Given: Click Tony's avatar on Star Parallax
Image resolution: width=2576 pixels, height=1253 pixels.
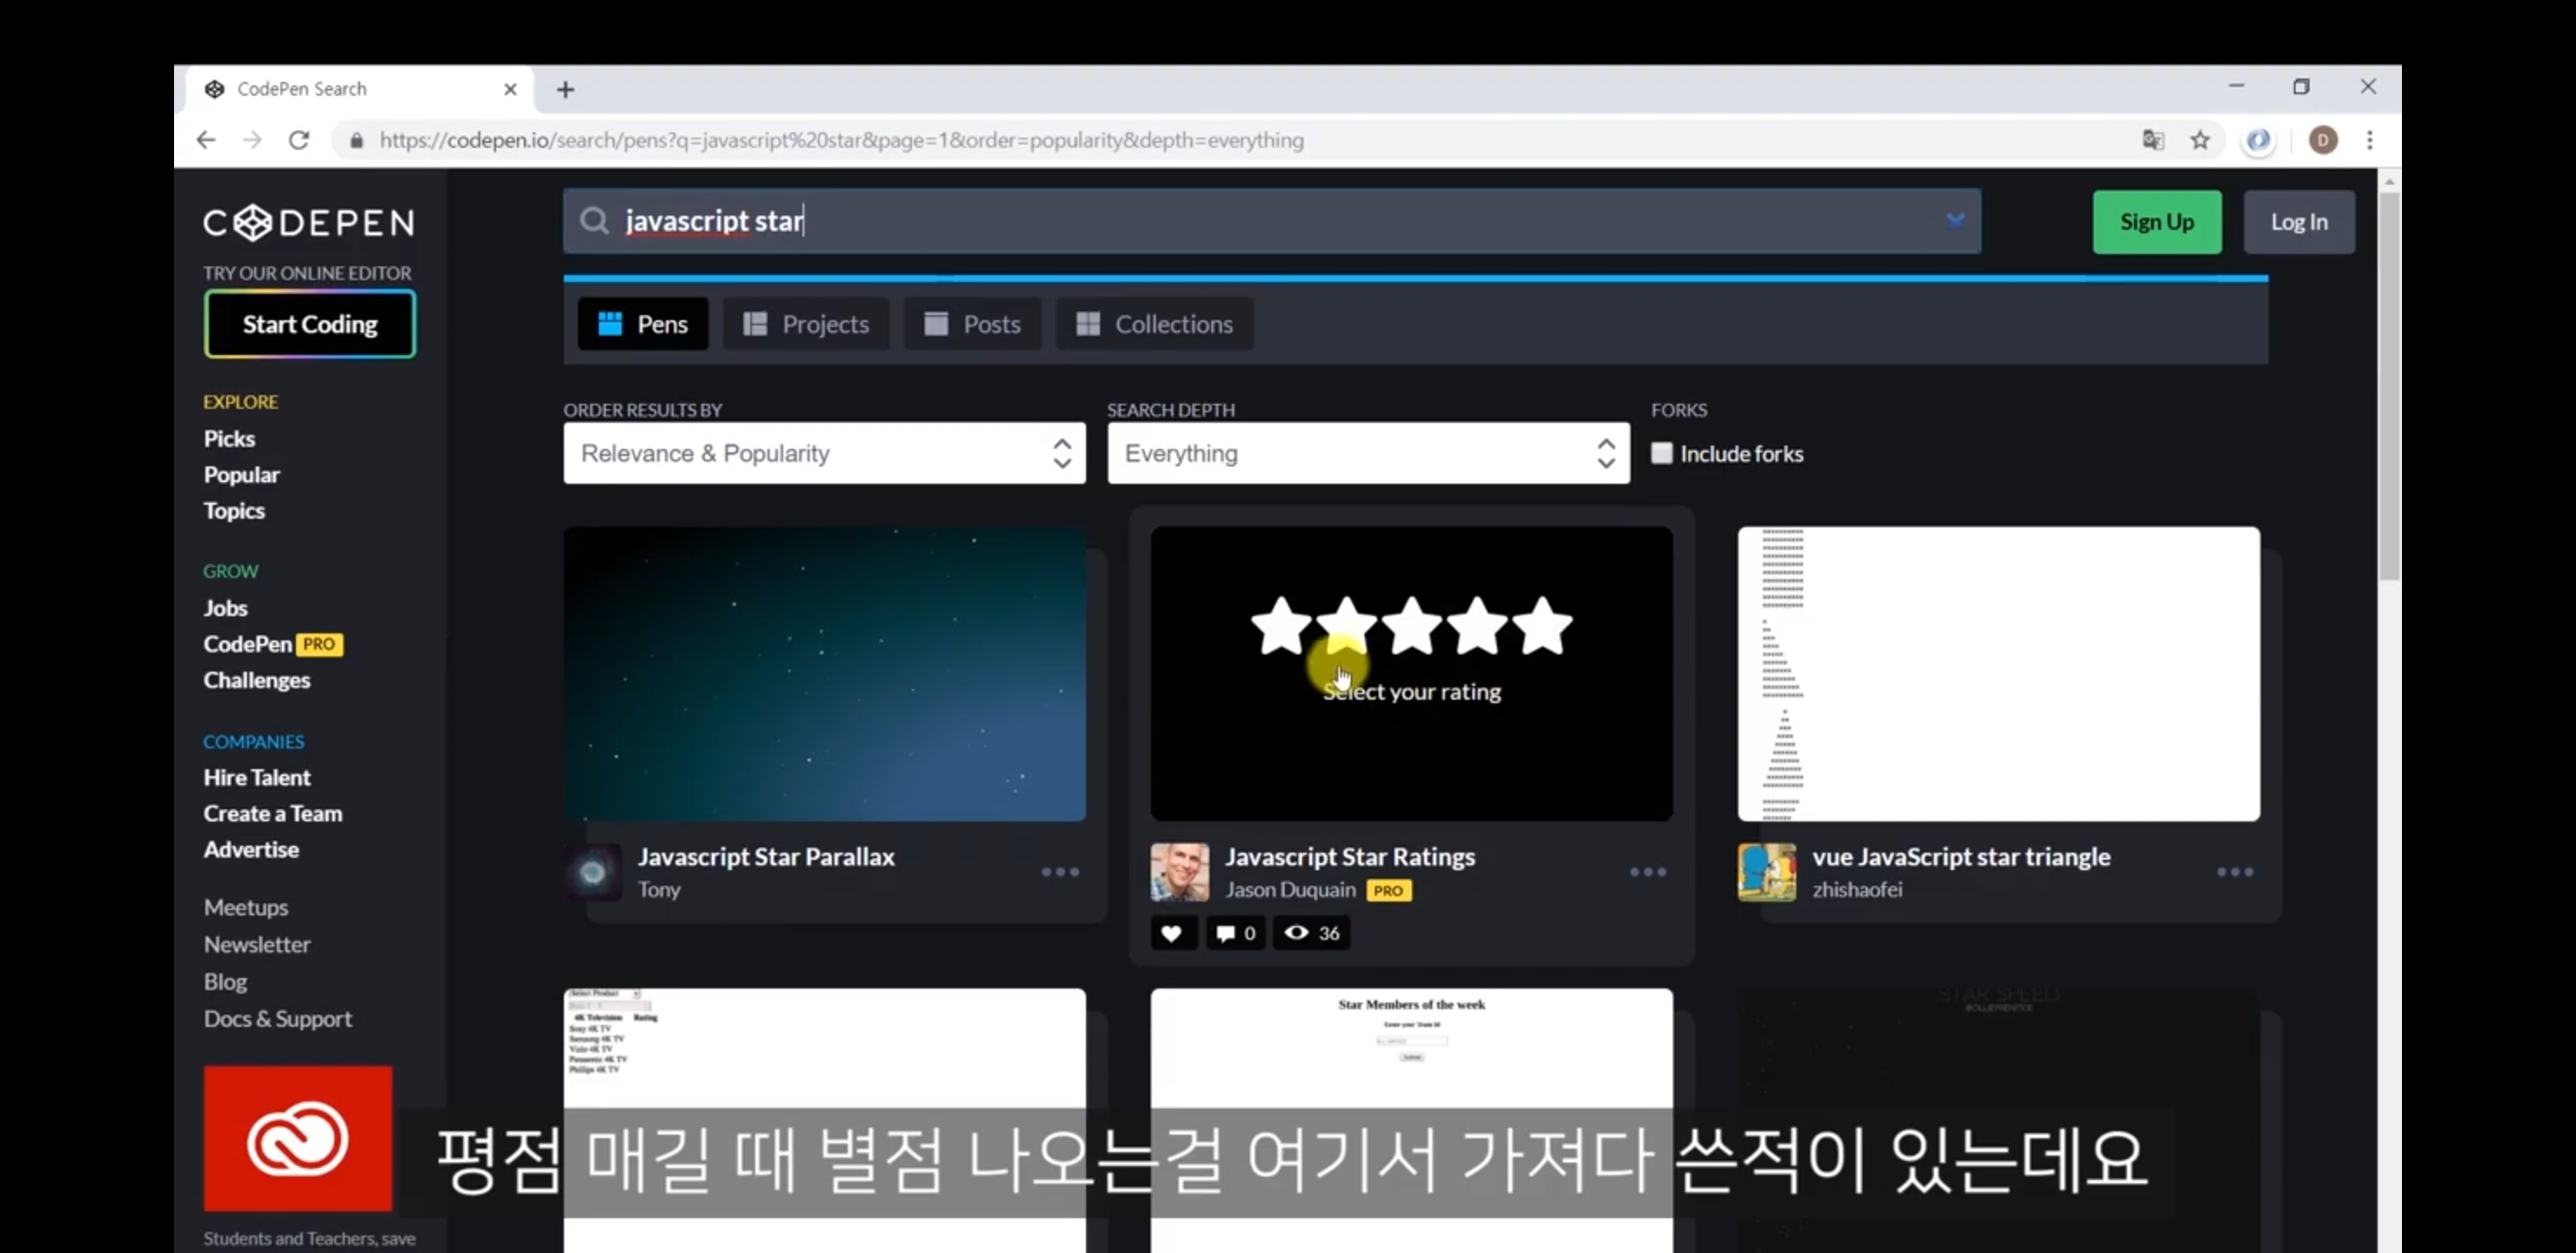Looking at the screenshot, I should tap(593, 873).
